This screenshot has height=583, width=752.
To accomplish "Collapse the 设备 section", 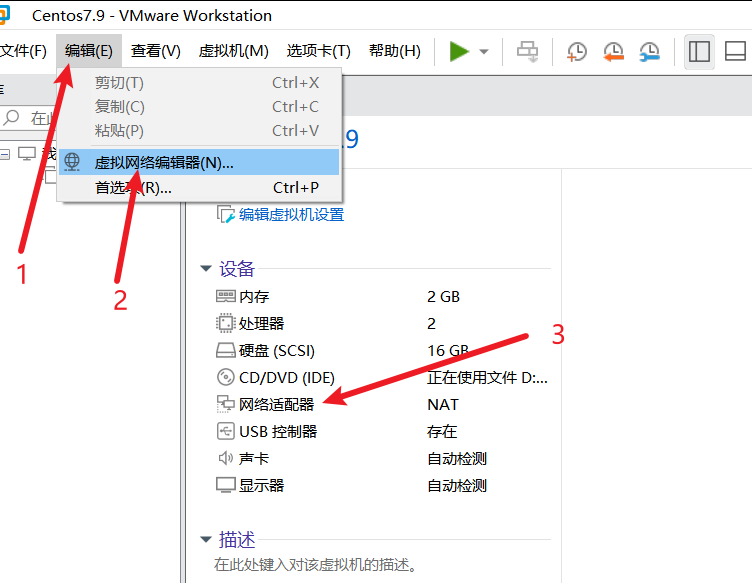I will coord(206,268).
